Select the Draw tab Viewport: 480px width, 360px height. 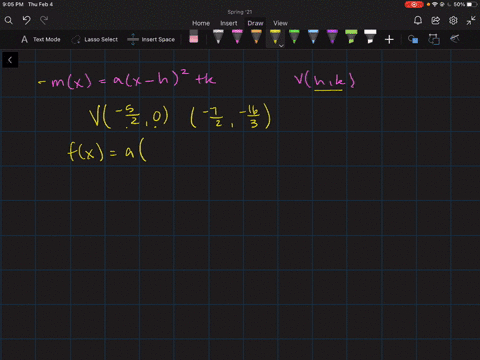pyautogui.click(x=255, y=23)
